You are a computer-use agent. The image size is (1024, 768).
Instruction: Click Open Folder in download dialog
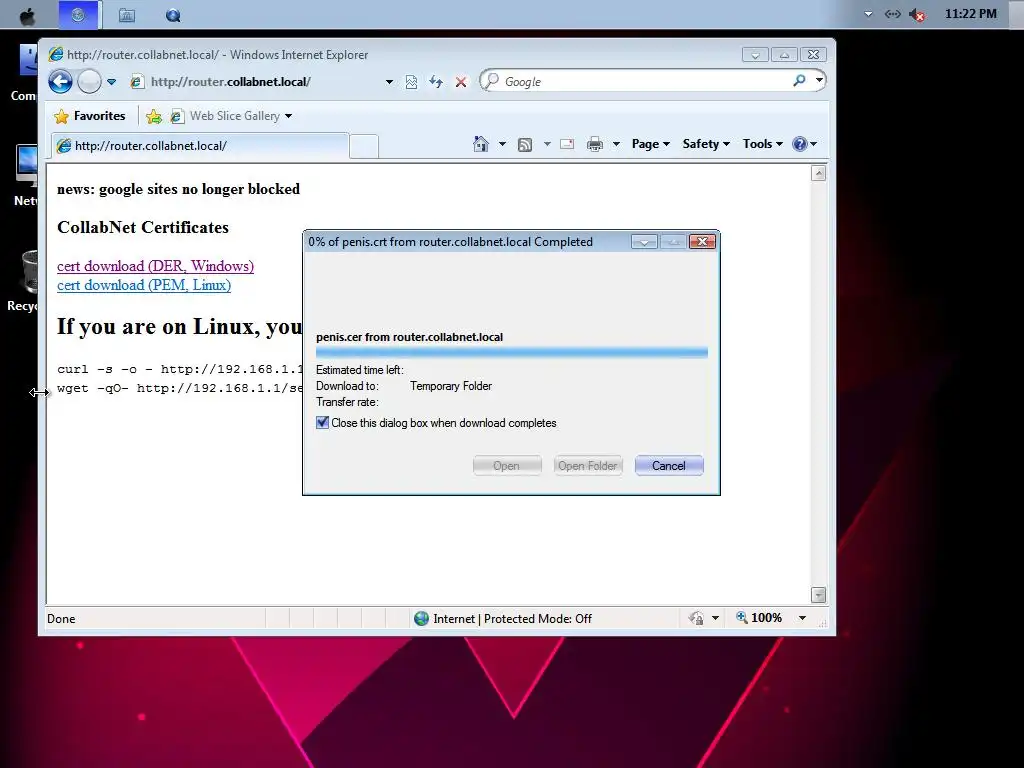tap(588, 466)
